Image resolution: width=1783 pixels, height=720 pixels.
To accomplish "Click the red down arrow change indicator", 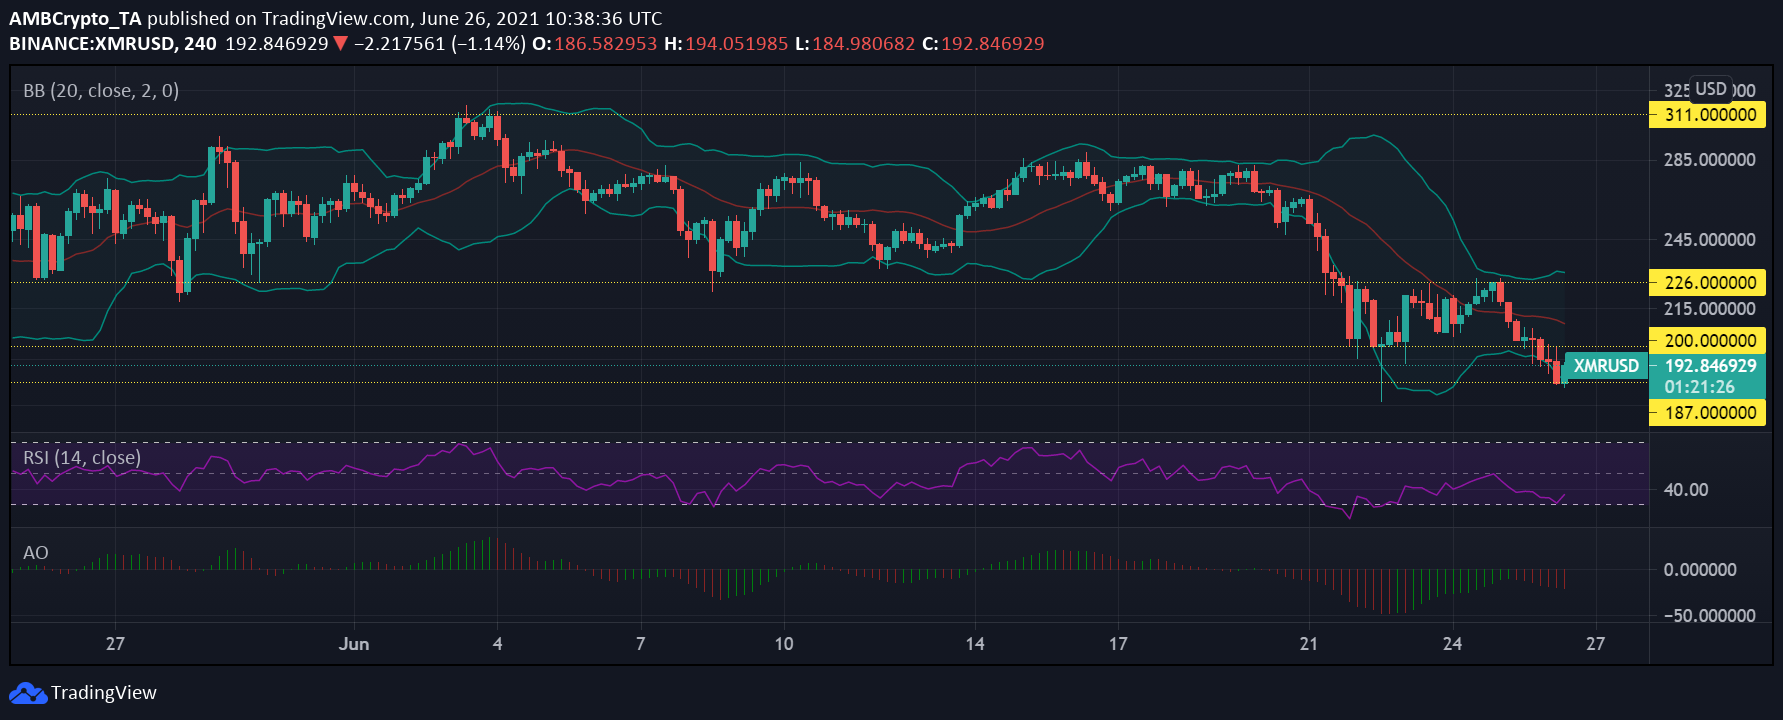I will point(341,44).
